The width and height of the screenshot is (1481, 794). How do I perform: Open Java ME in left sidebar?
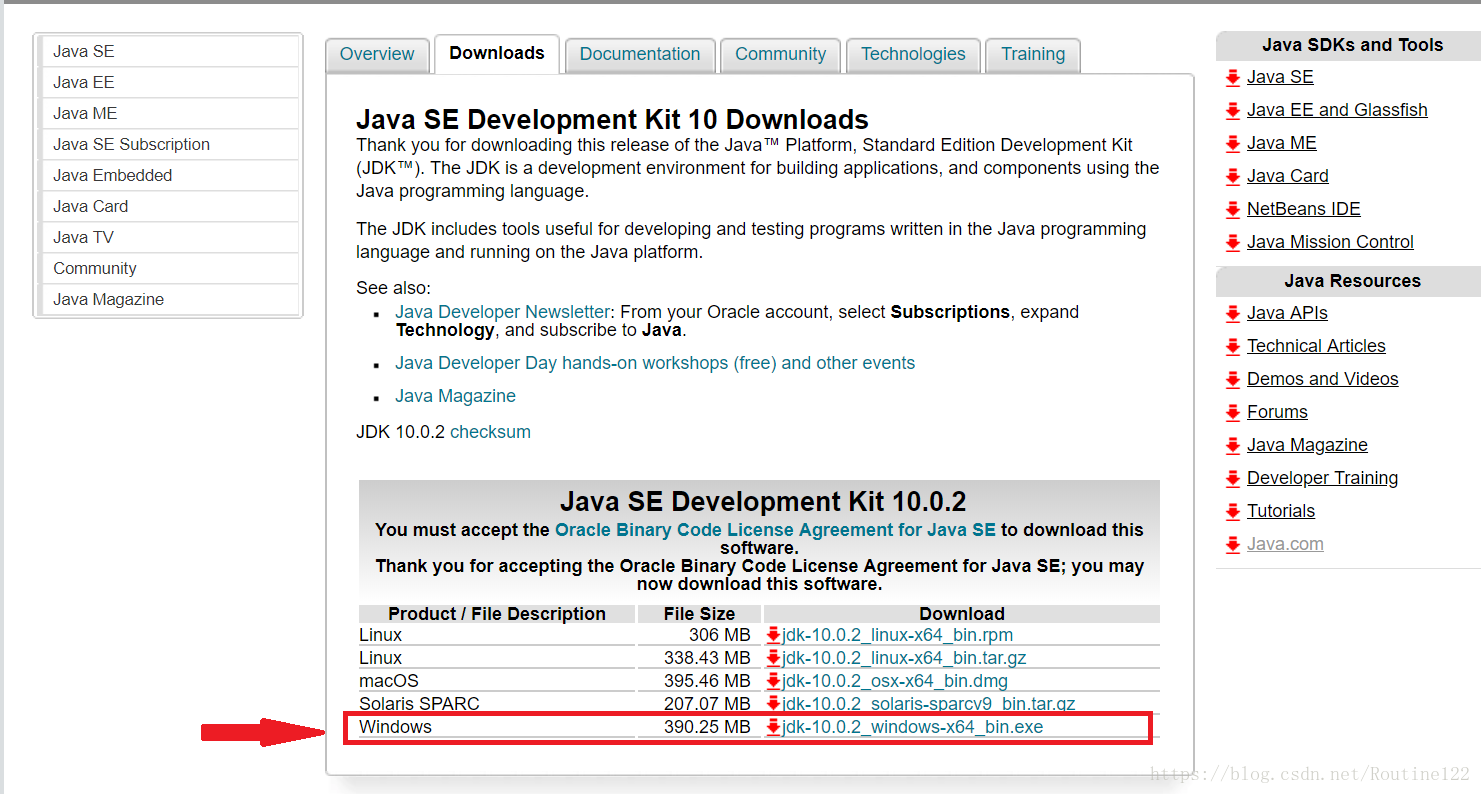(168, 113)
